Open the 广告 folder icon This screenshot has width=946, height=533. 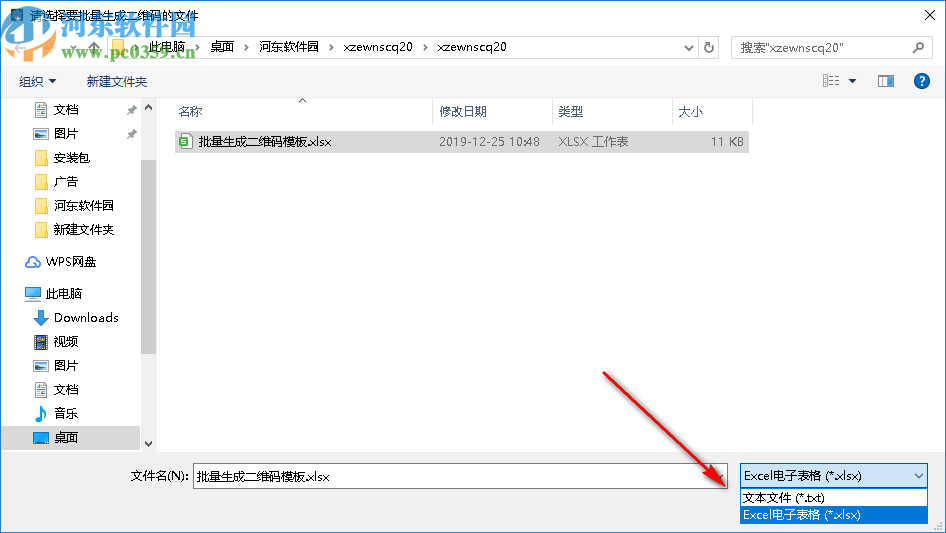[x=41, y=182]
